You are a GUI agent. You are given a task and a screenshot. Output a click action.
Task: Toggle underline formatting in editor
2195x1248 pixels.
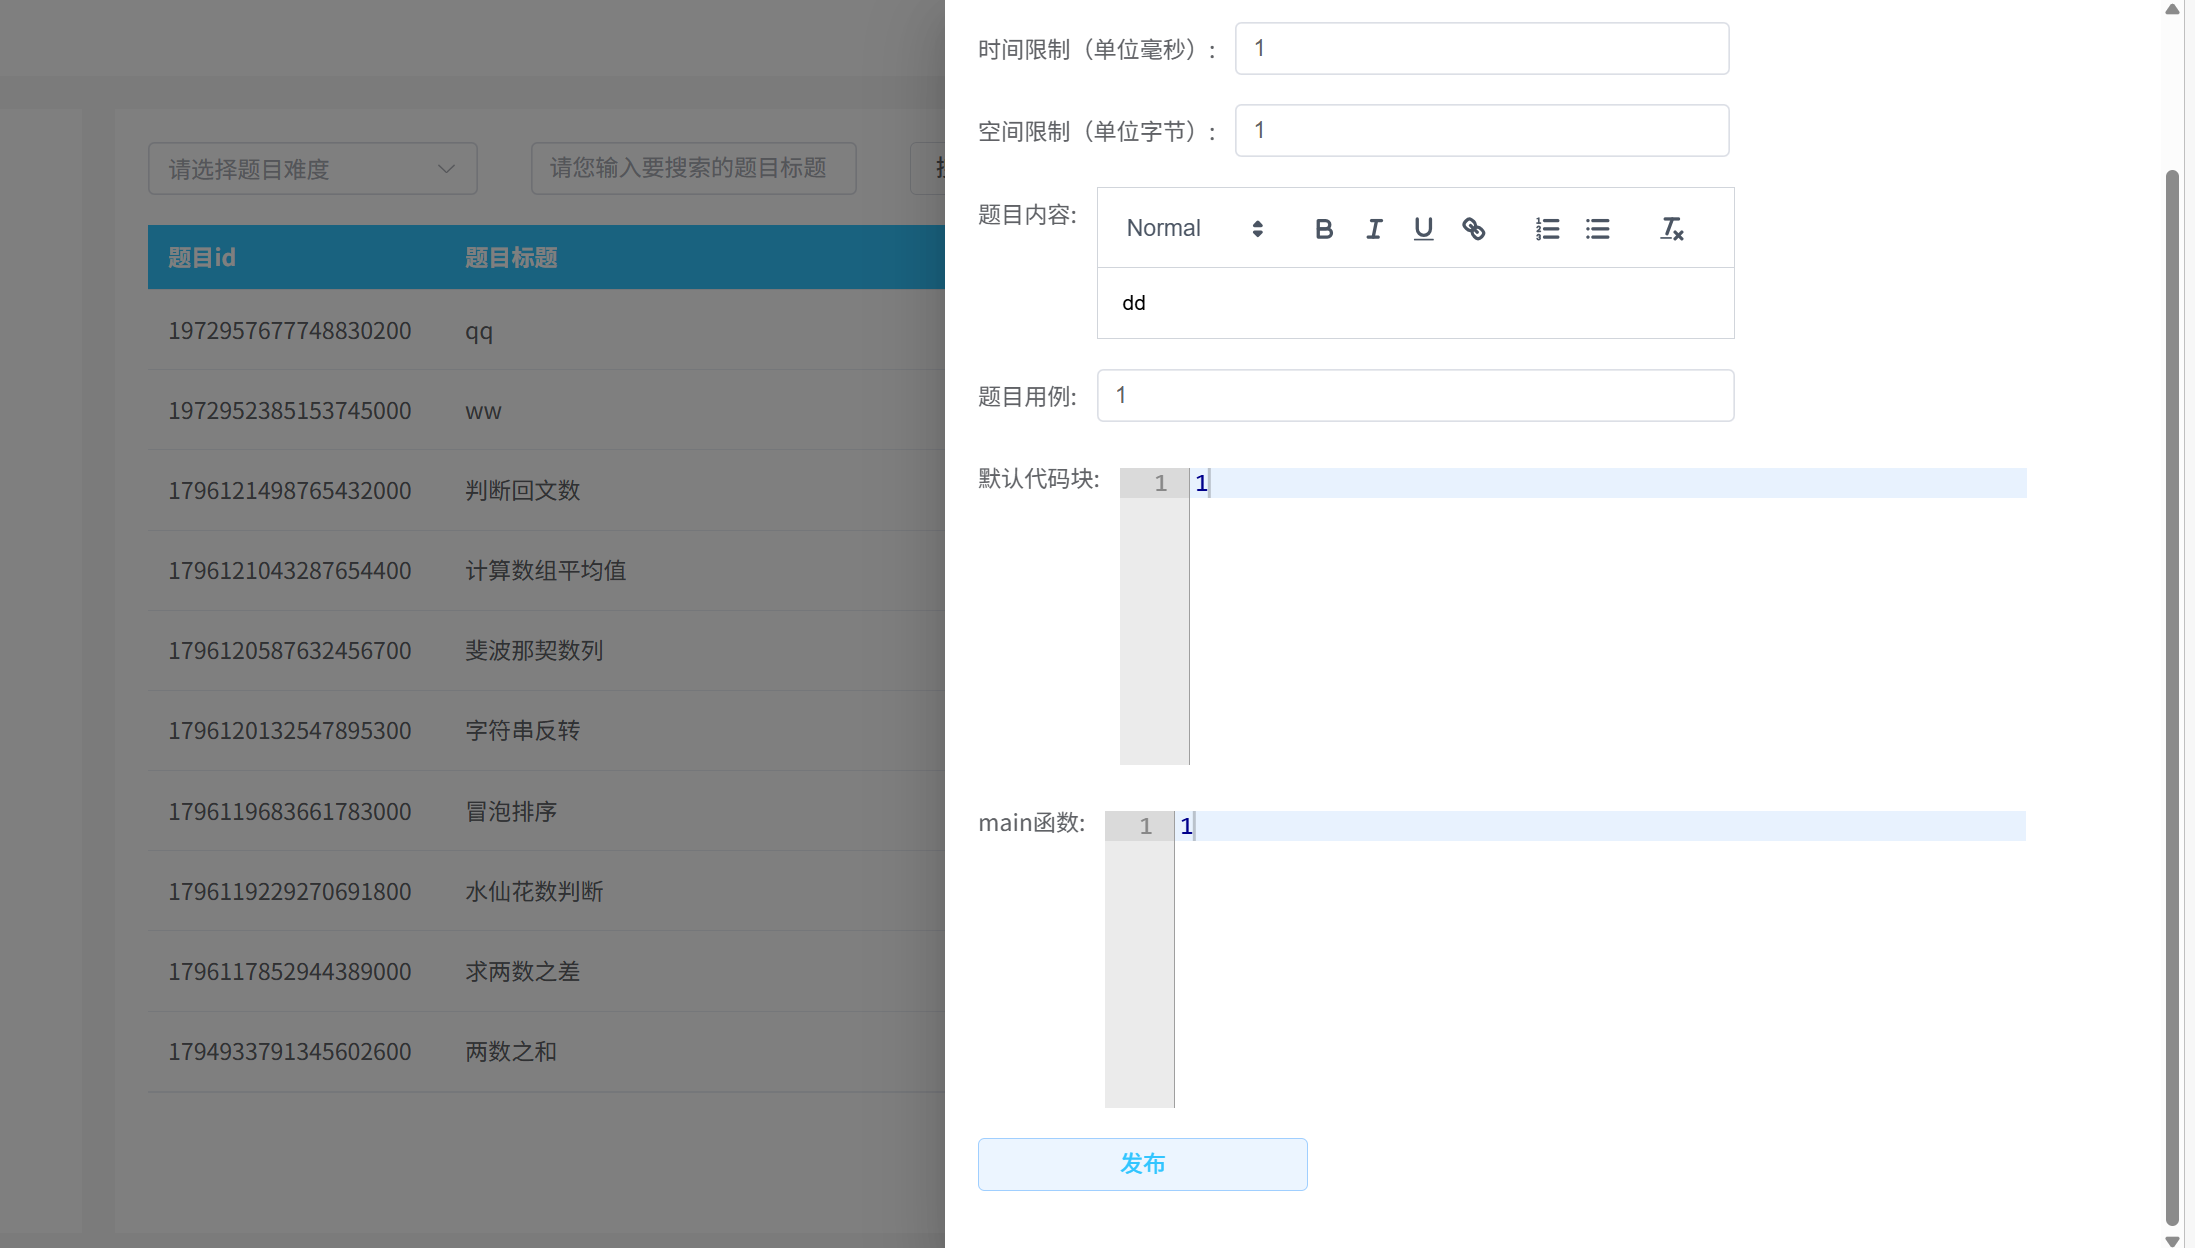coord(1423,229)
